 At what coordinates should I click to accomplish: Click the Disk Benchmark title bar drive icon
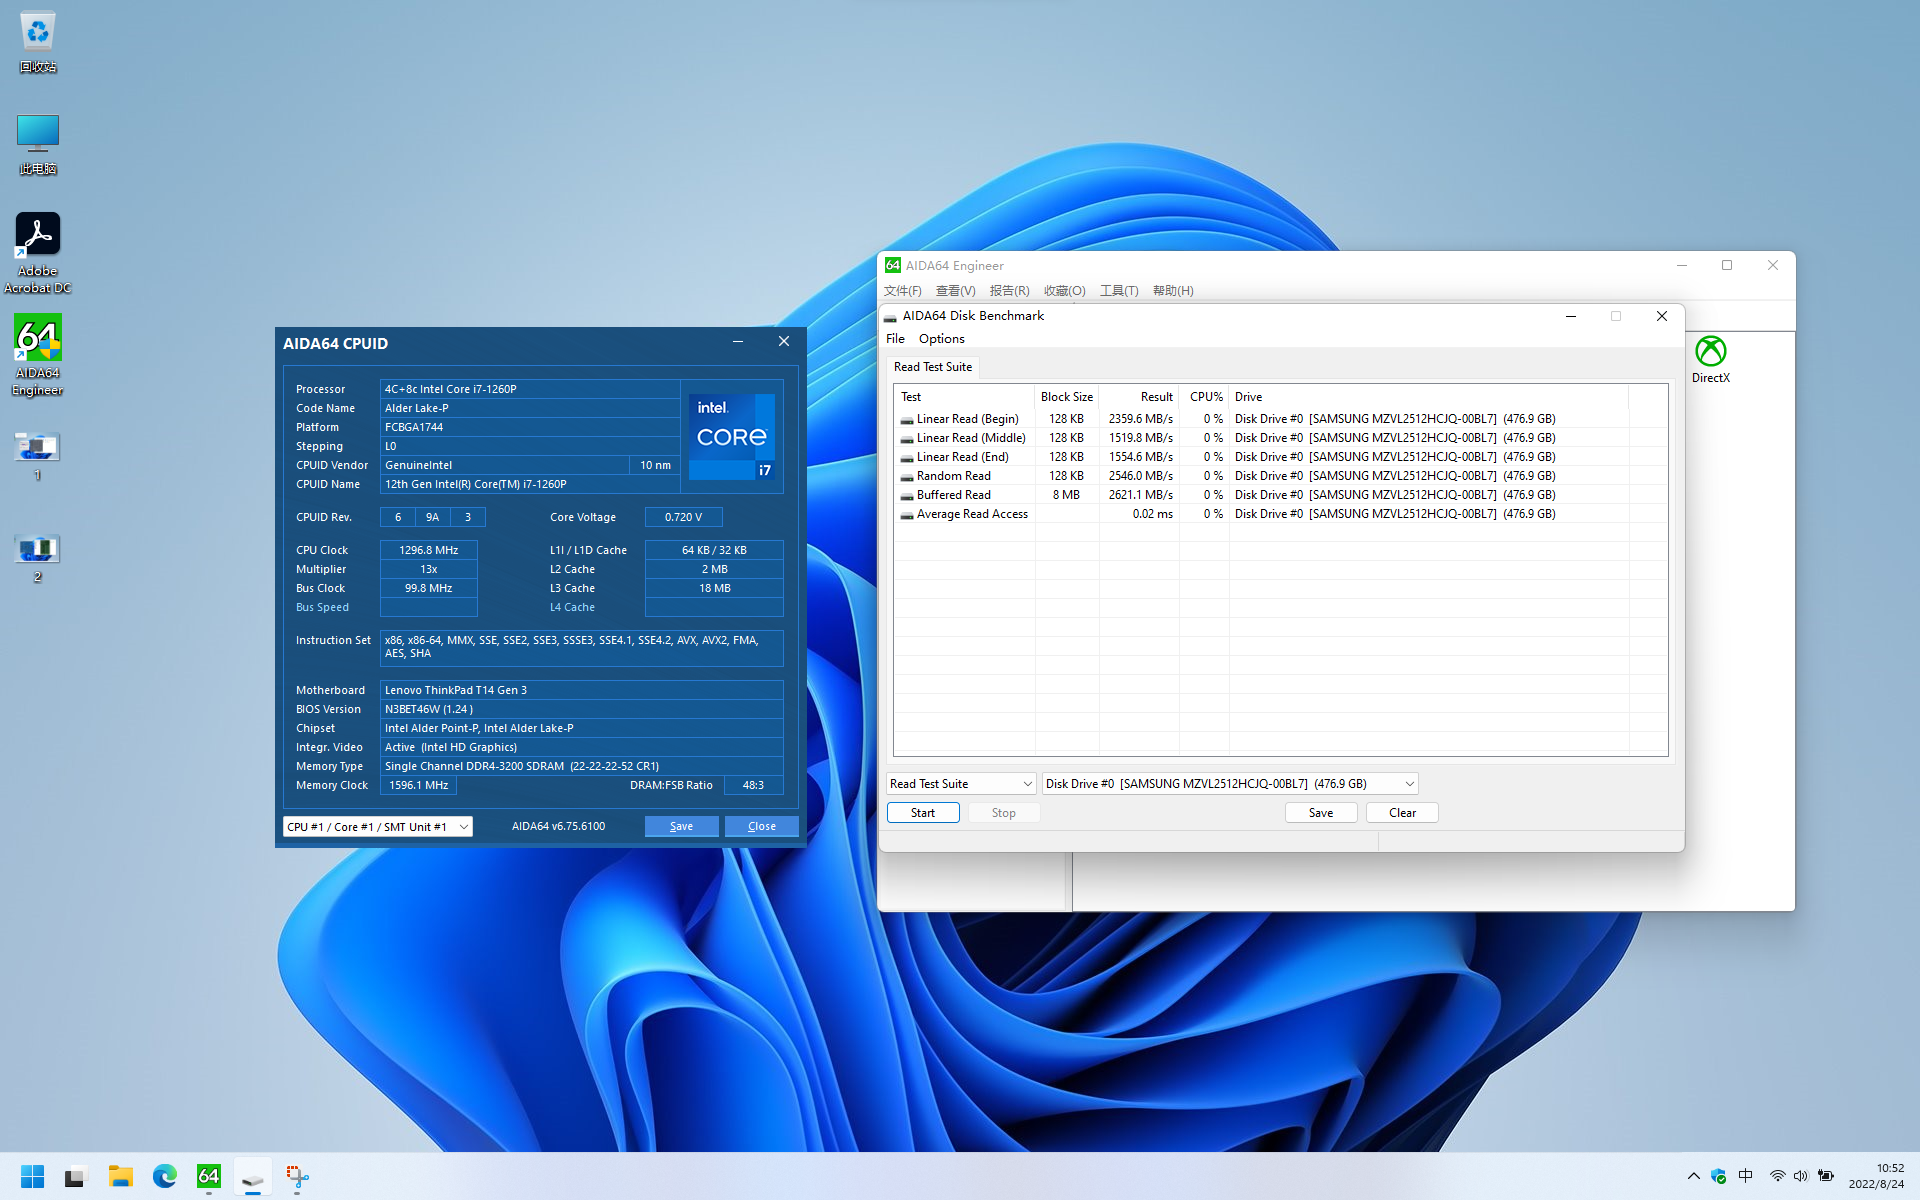coord(889,316)
